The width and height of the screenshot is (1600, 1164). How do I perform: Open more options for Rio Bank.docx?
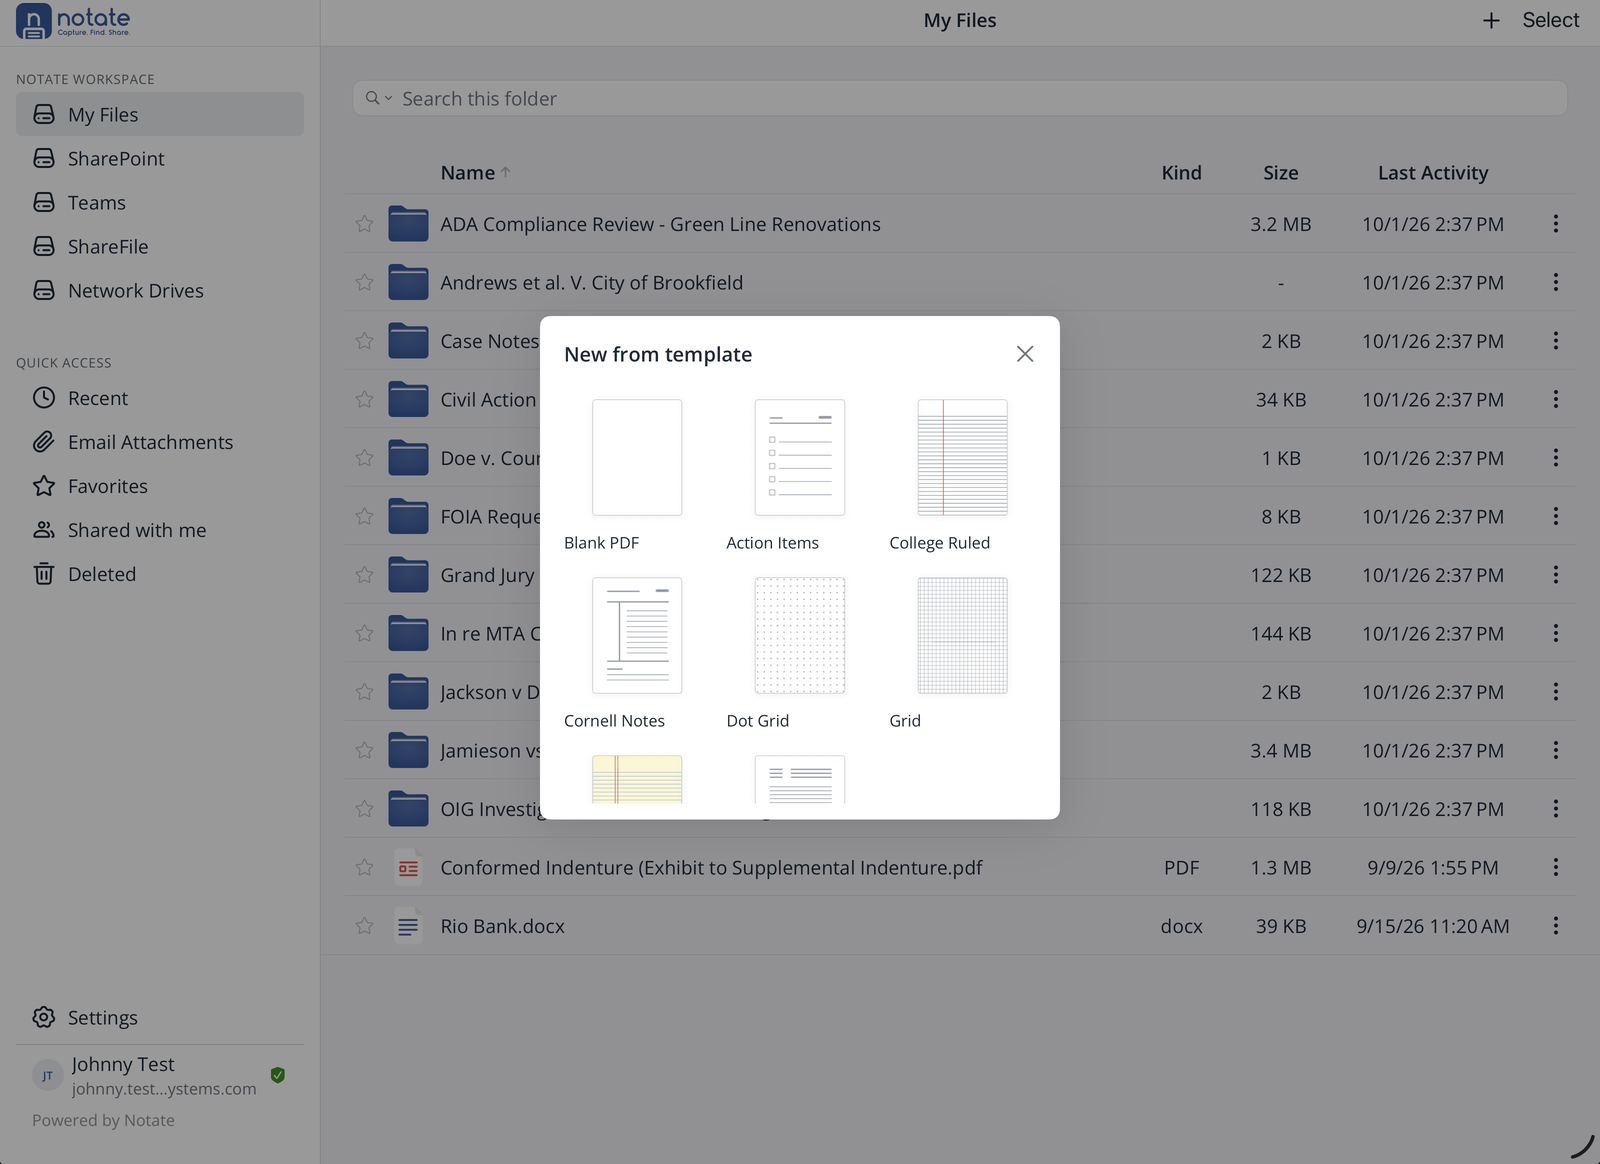[x=1555, y=926]
